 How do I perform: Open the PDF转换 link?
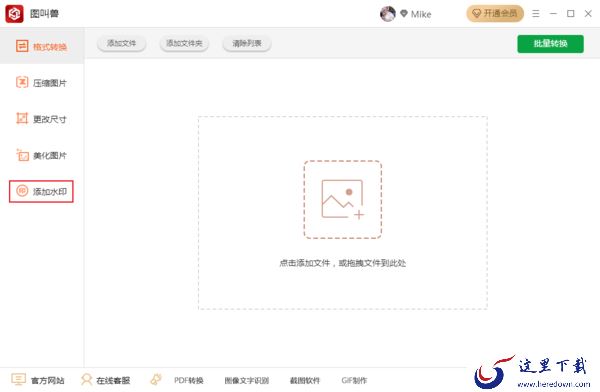click(x=188, y=380)
